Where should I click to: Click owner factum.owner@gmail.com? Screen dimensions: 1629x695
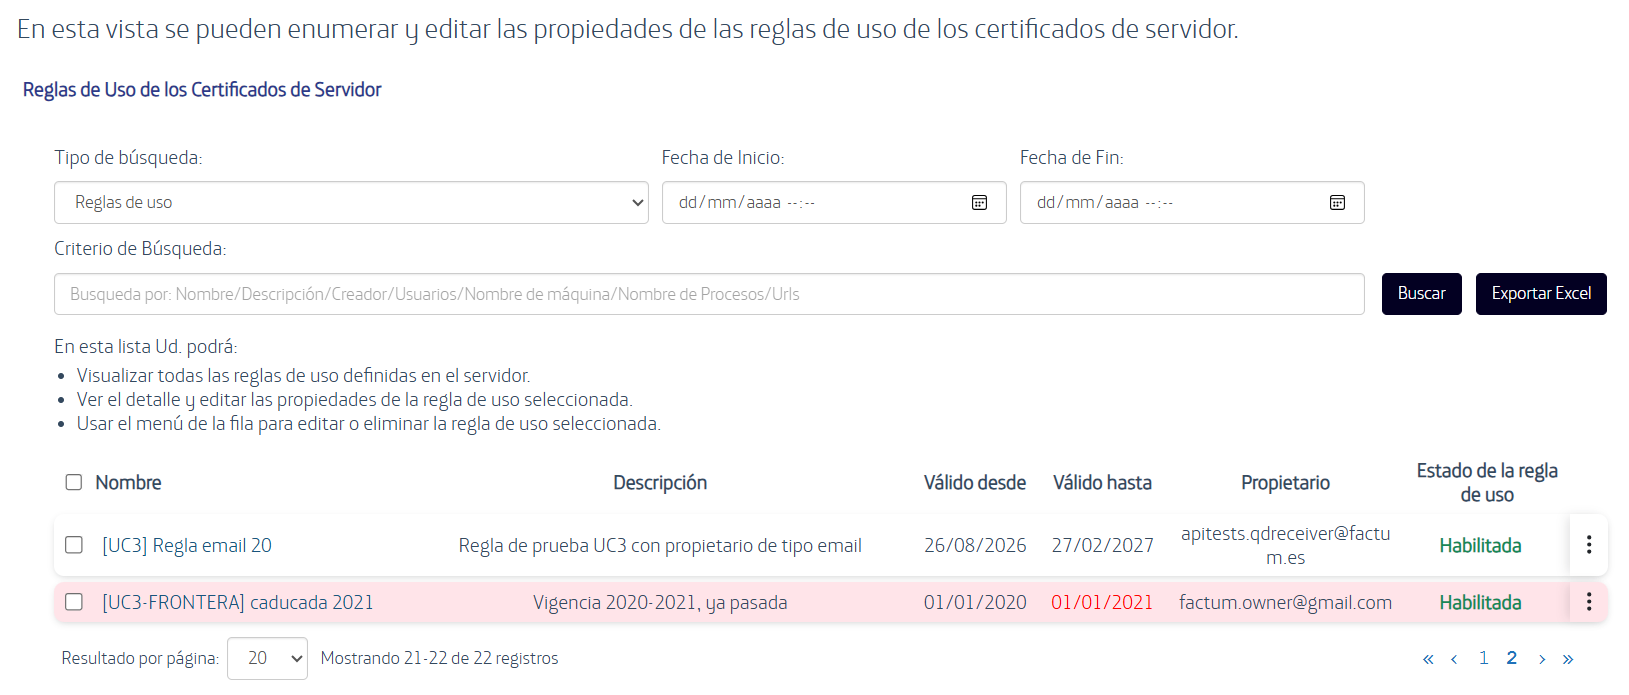pos(1285,602)
